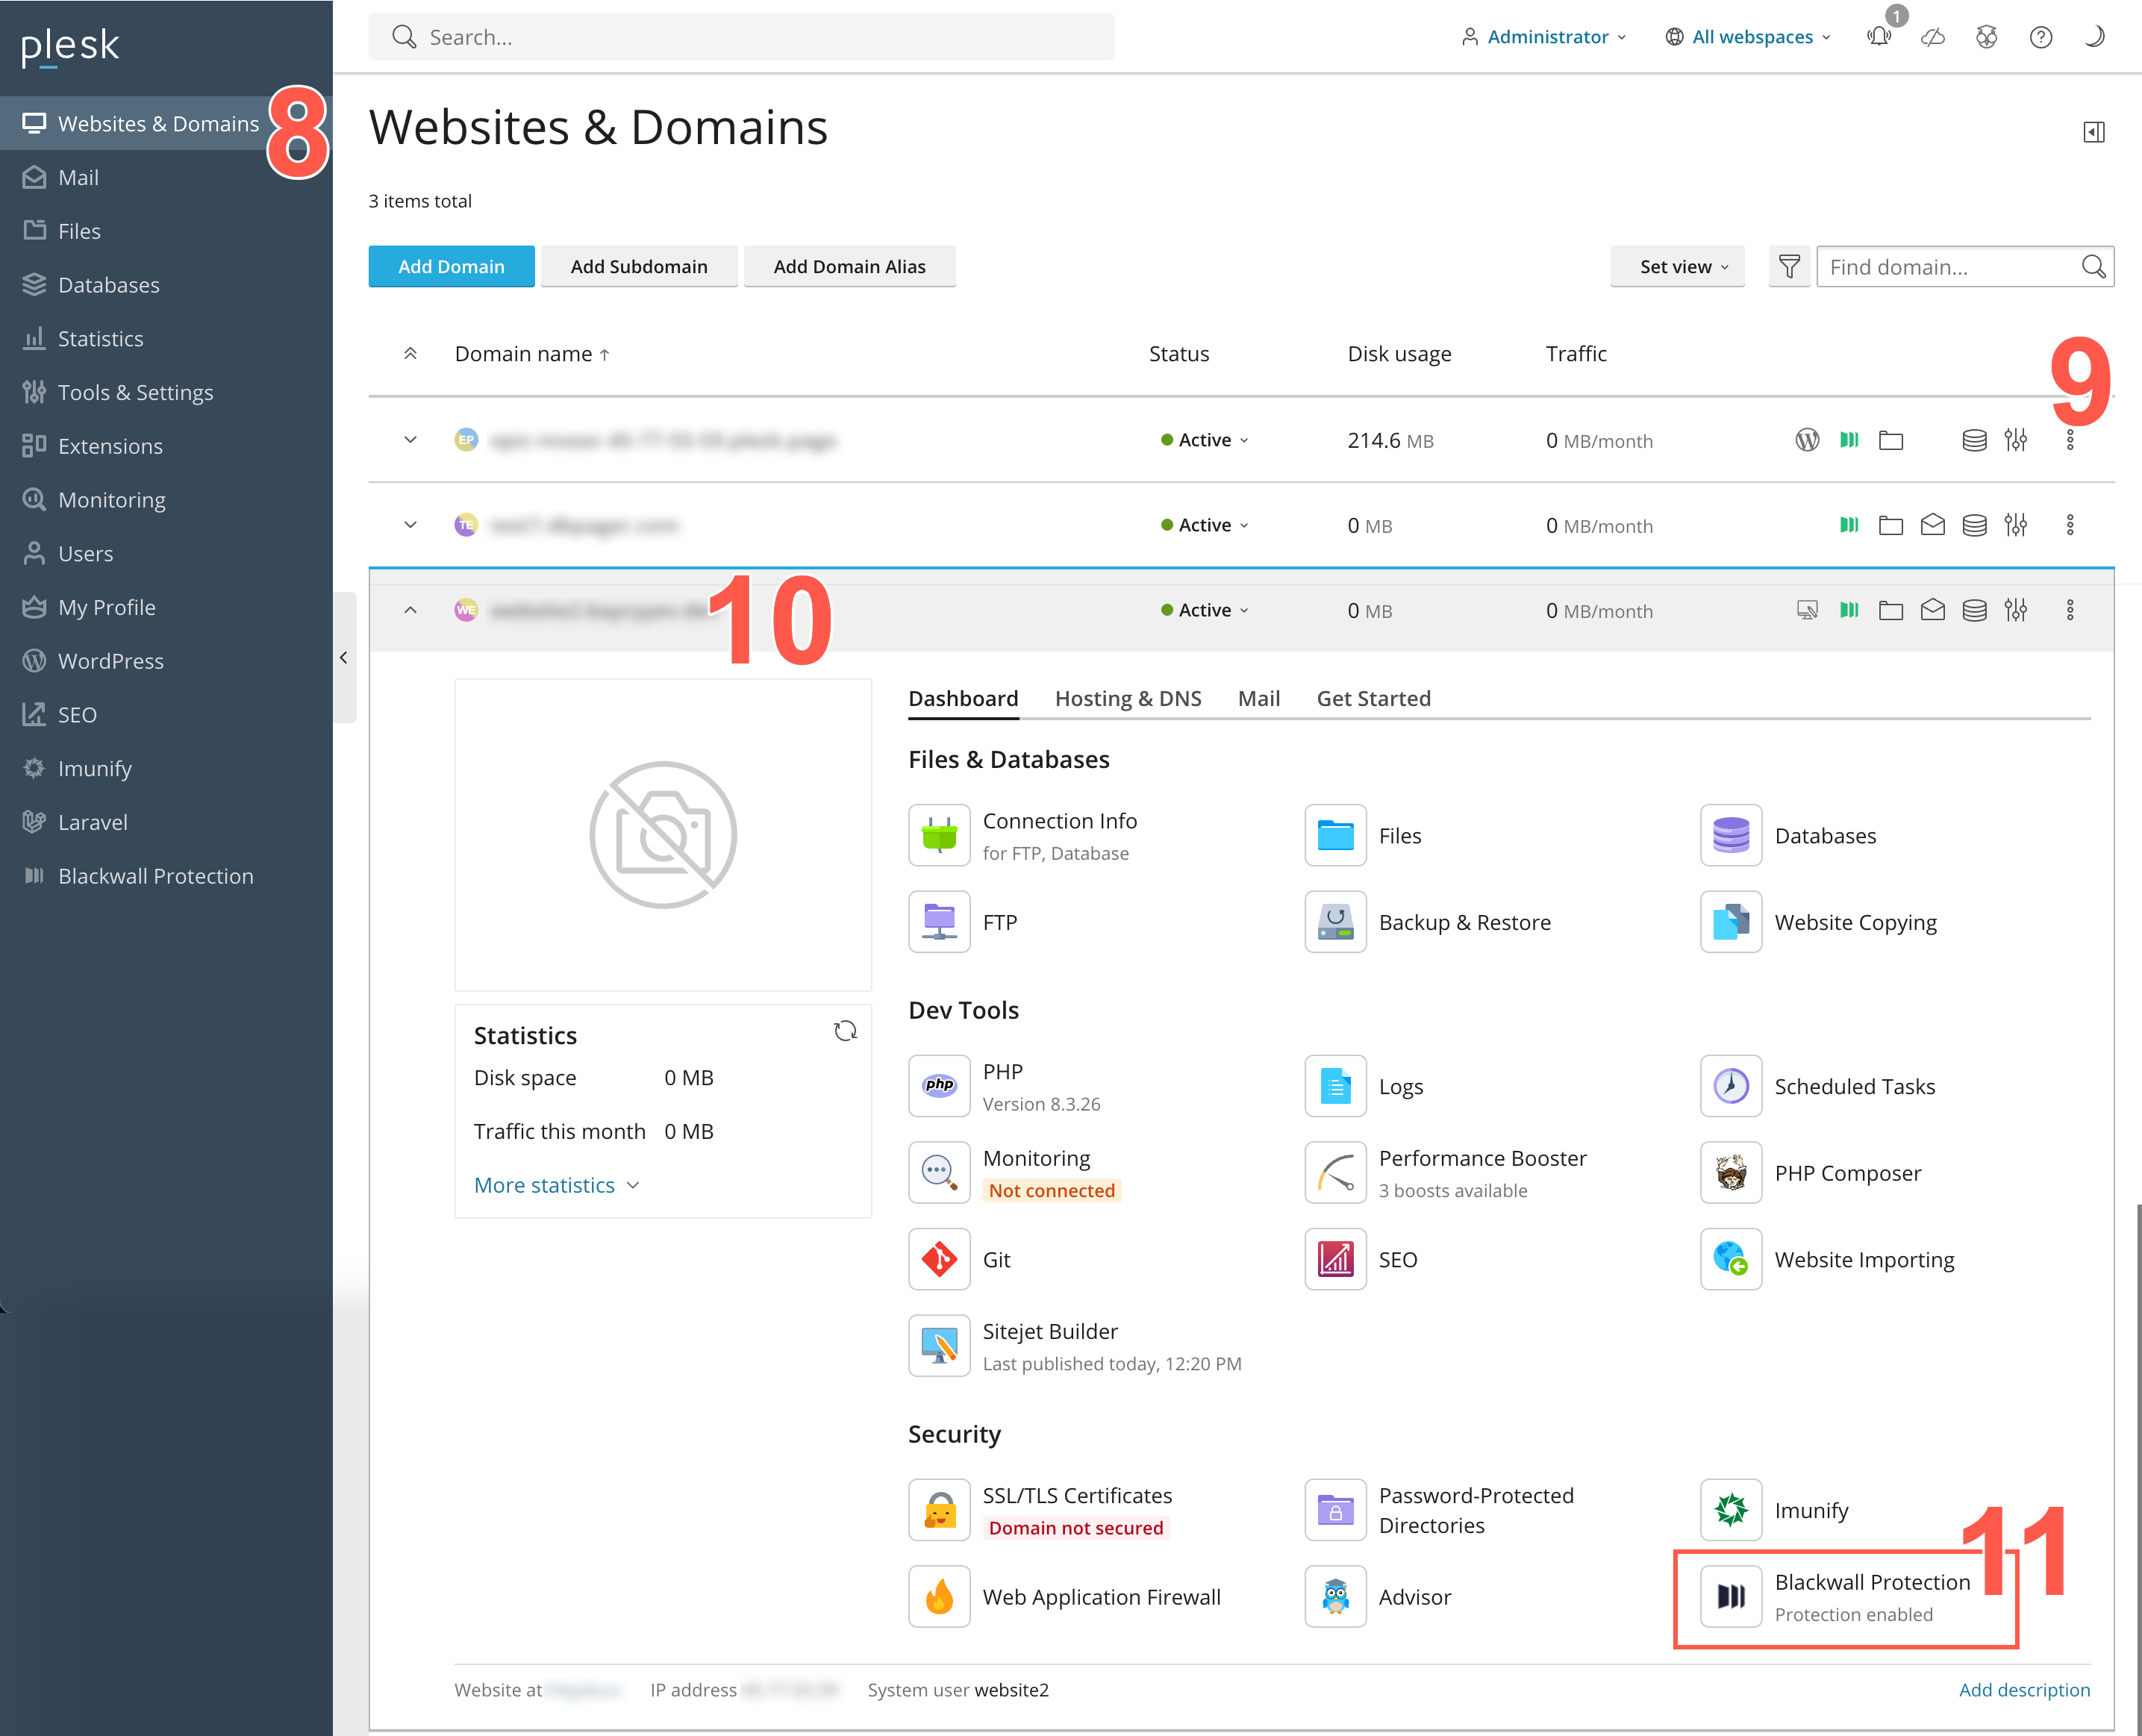
Task: Click the Add description link
Action: click(2024, 1689)
